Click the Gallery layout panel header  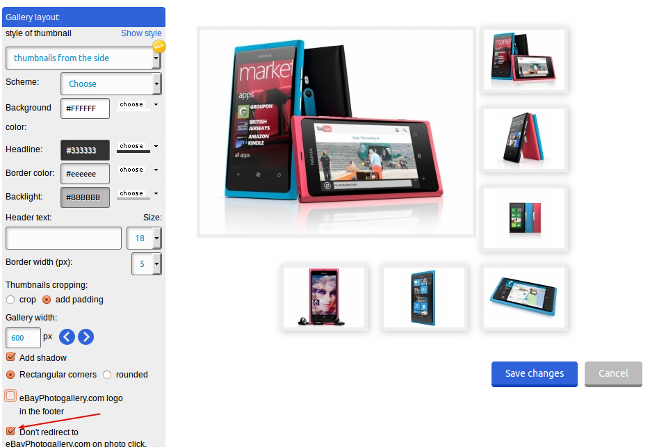pos(83,17)
